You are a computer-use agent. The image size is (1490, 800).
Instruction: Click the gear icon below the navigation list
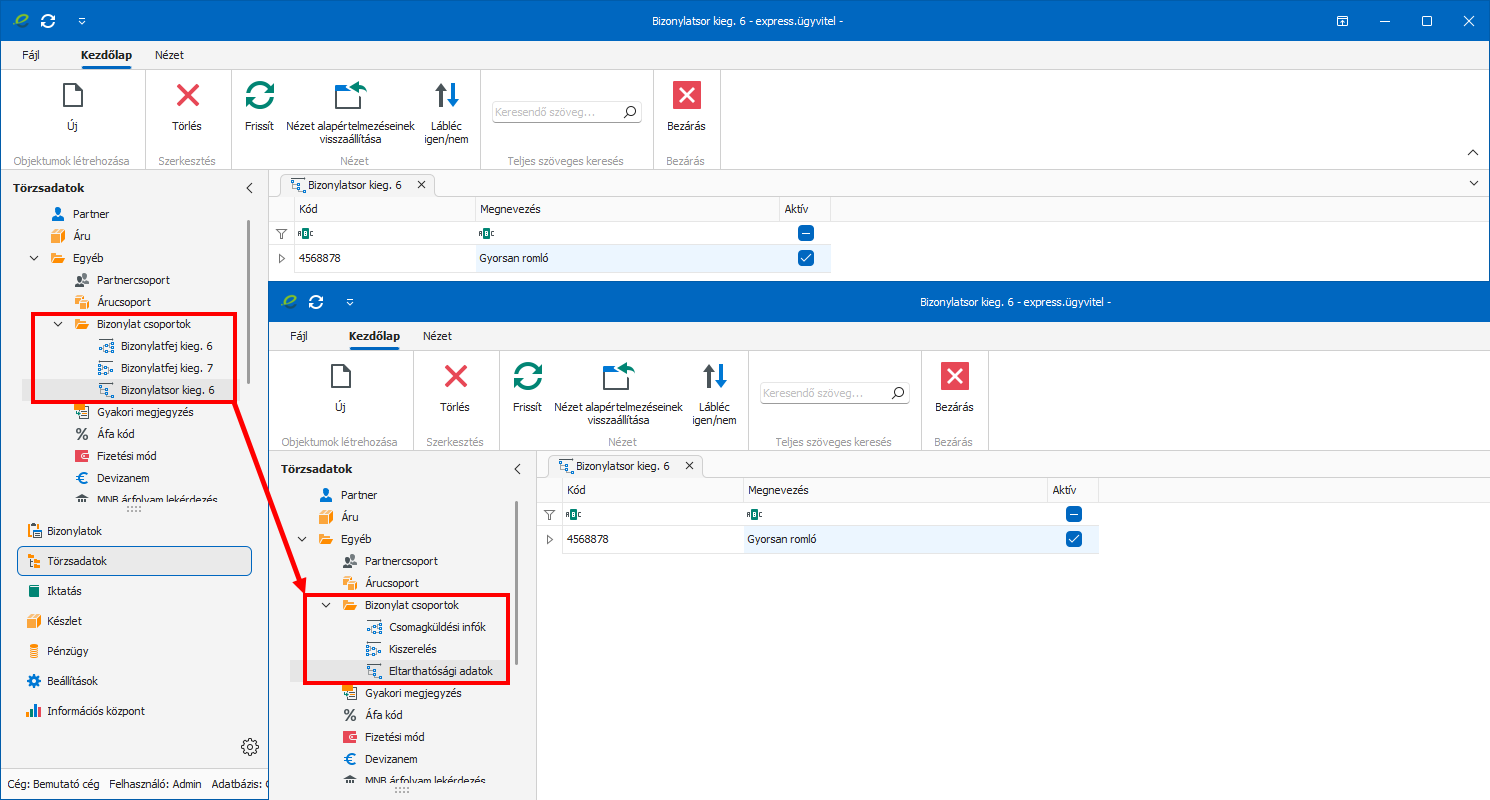[250, 747]
